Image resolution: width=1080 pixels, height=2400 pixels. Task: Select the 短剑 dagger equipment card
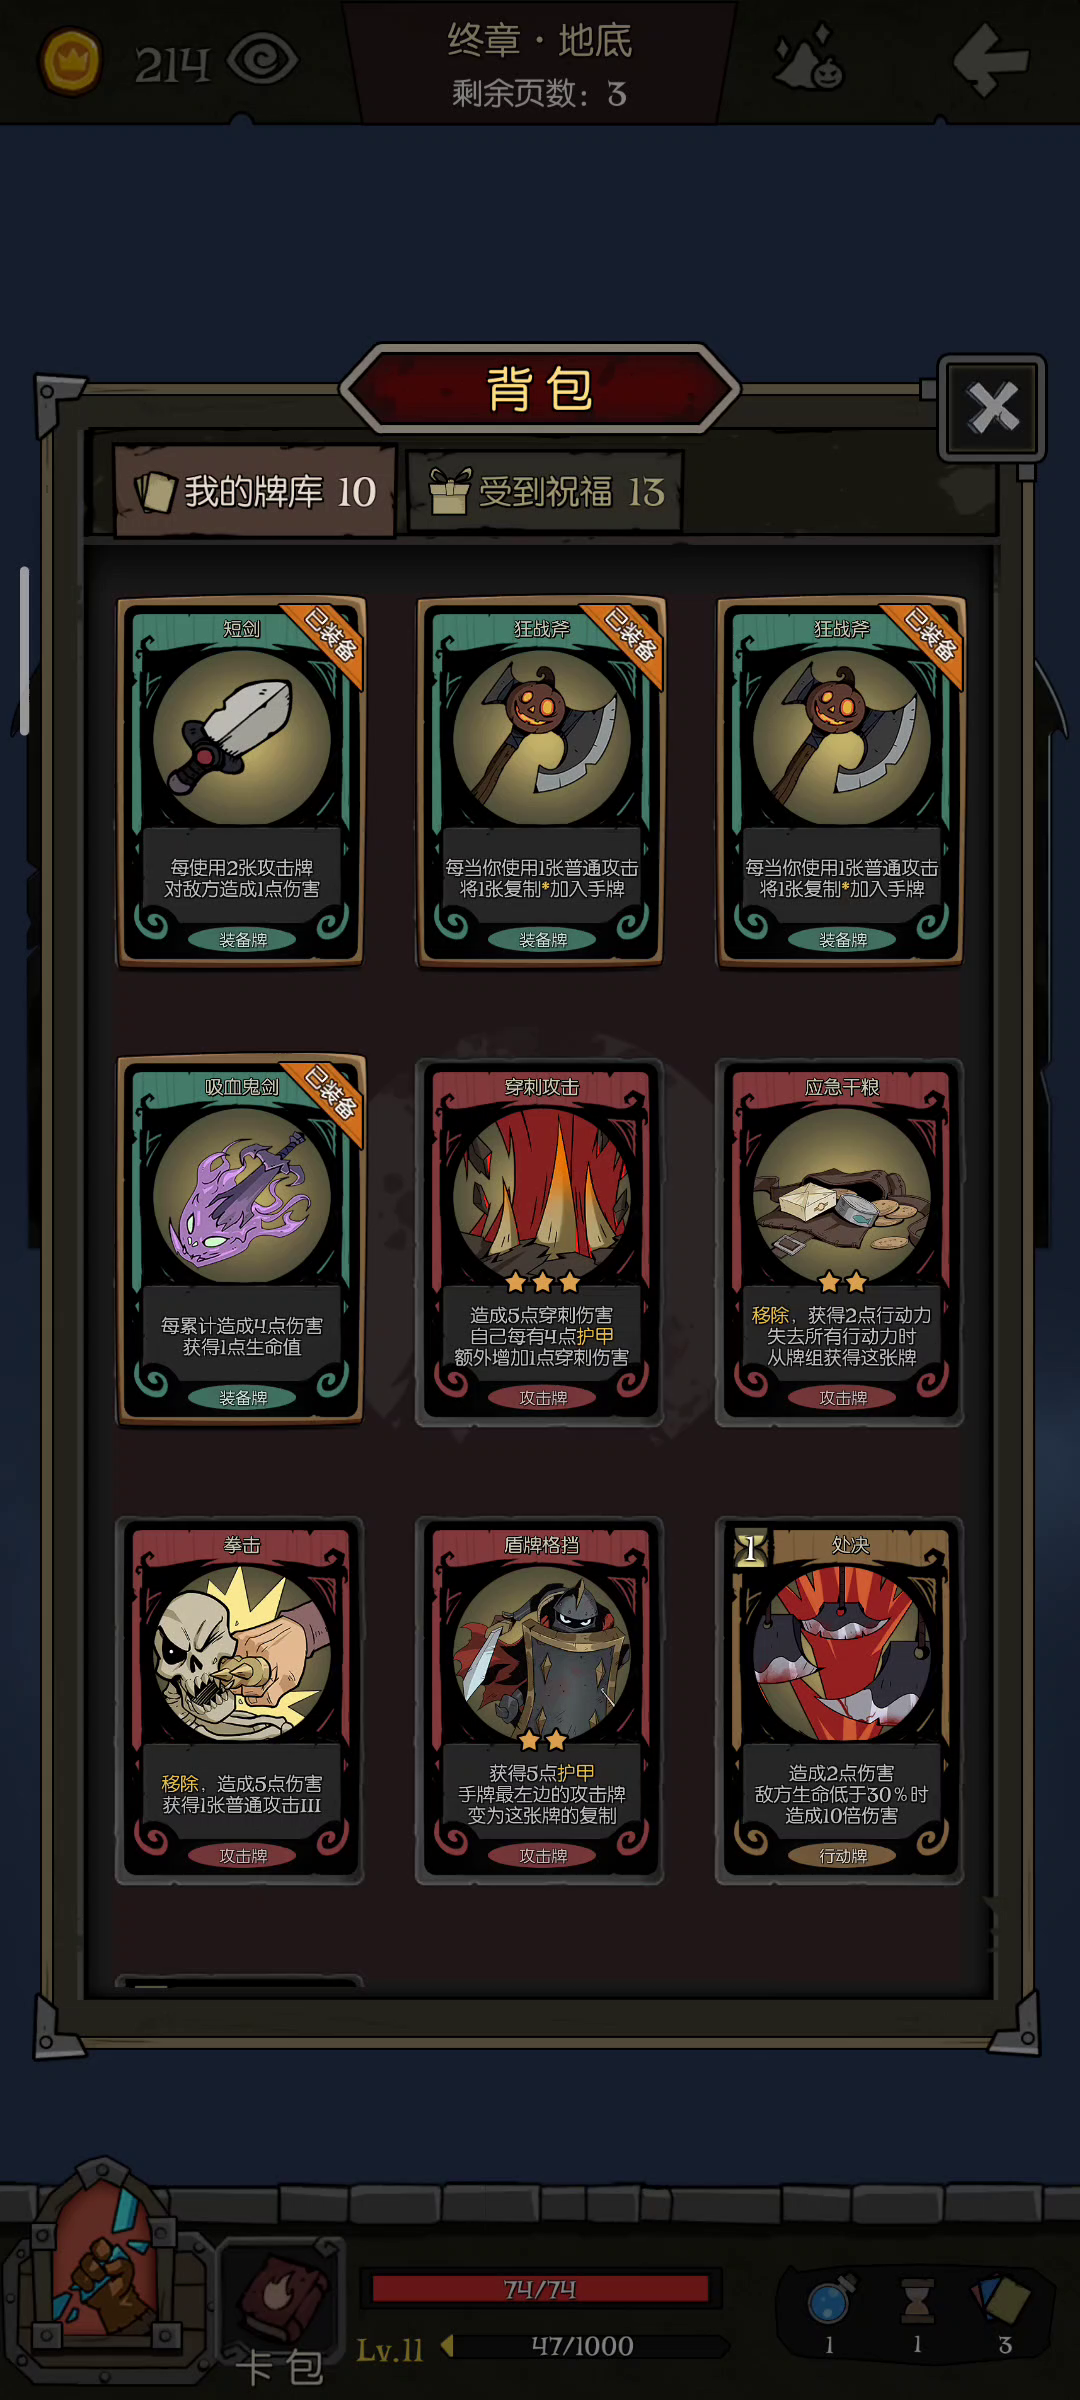pos(241,782)
